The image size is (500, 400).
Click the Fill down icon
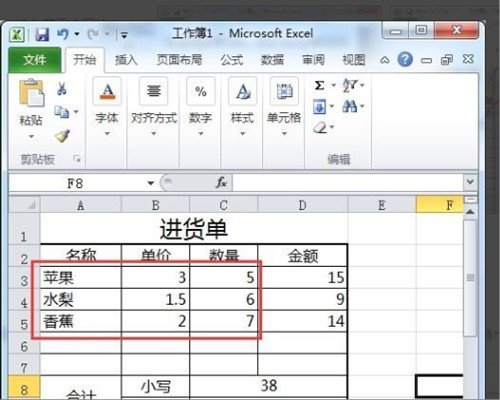319,107
